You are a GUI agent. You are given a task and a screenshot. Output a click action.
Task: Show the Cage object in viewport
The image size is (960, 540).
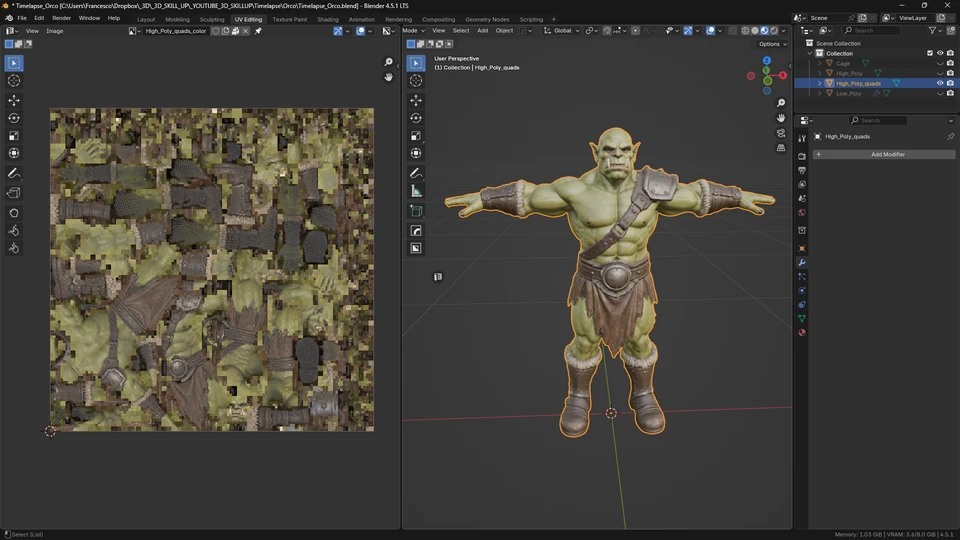(x=940, y=63)
